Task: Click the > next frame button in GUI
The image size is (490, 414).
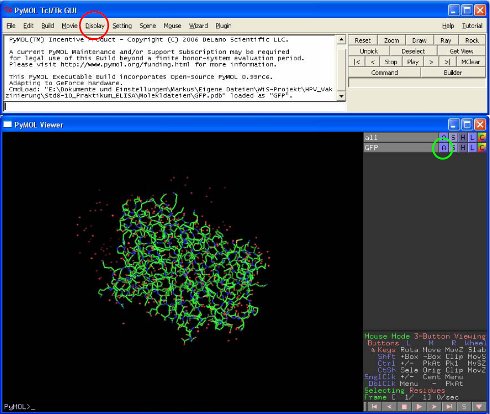Action: [431, 62]
